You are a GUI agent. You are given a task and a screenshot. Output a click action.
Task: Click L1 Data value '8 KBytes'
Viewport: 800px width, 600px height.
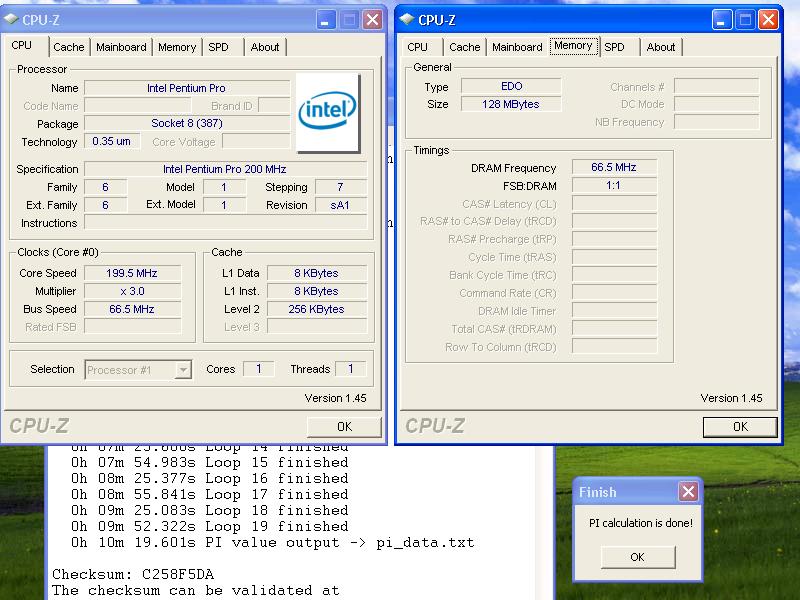pos(316,273)
